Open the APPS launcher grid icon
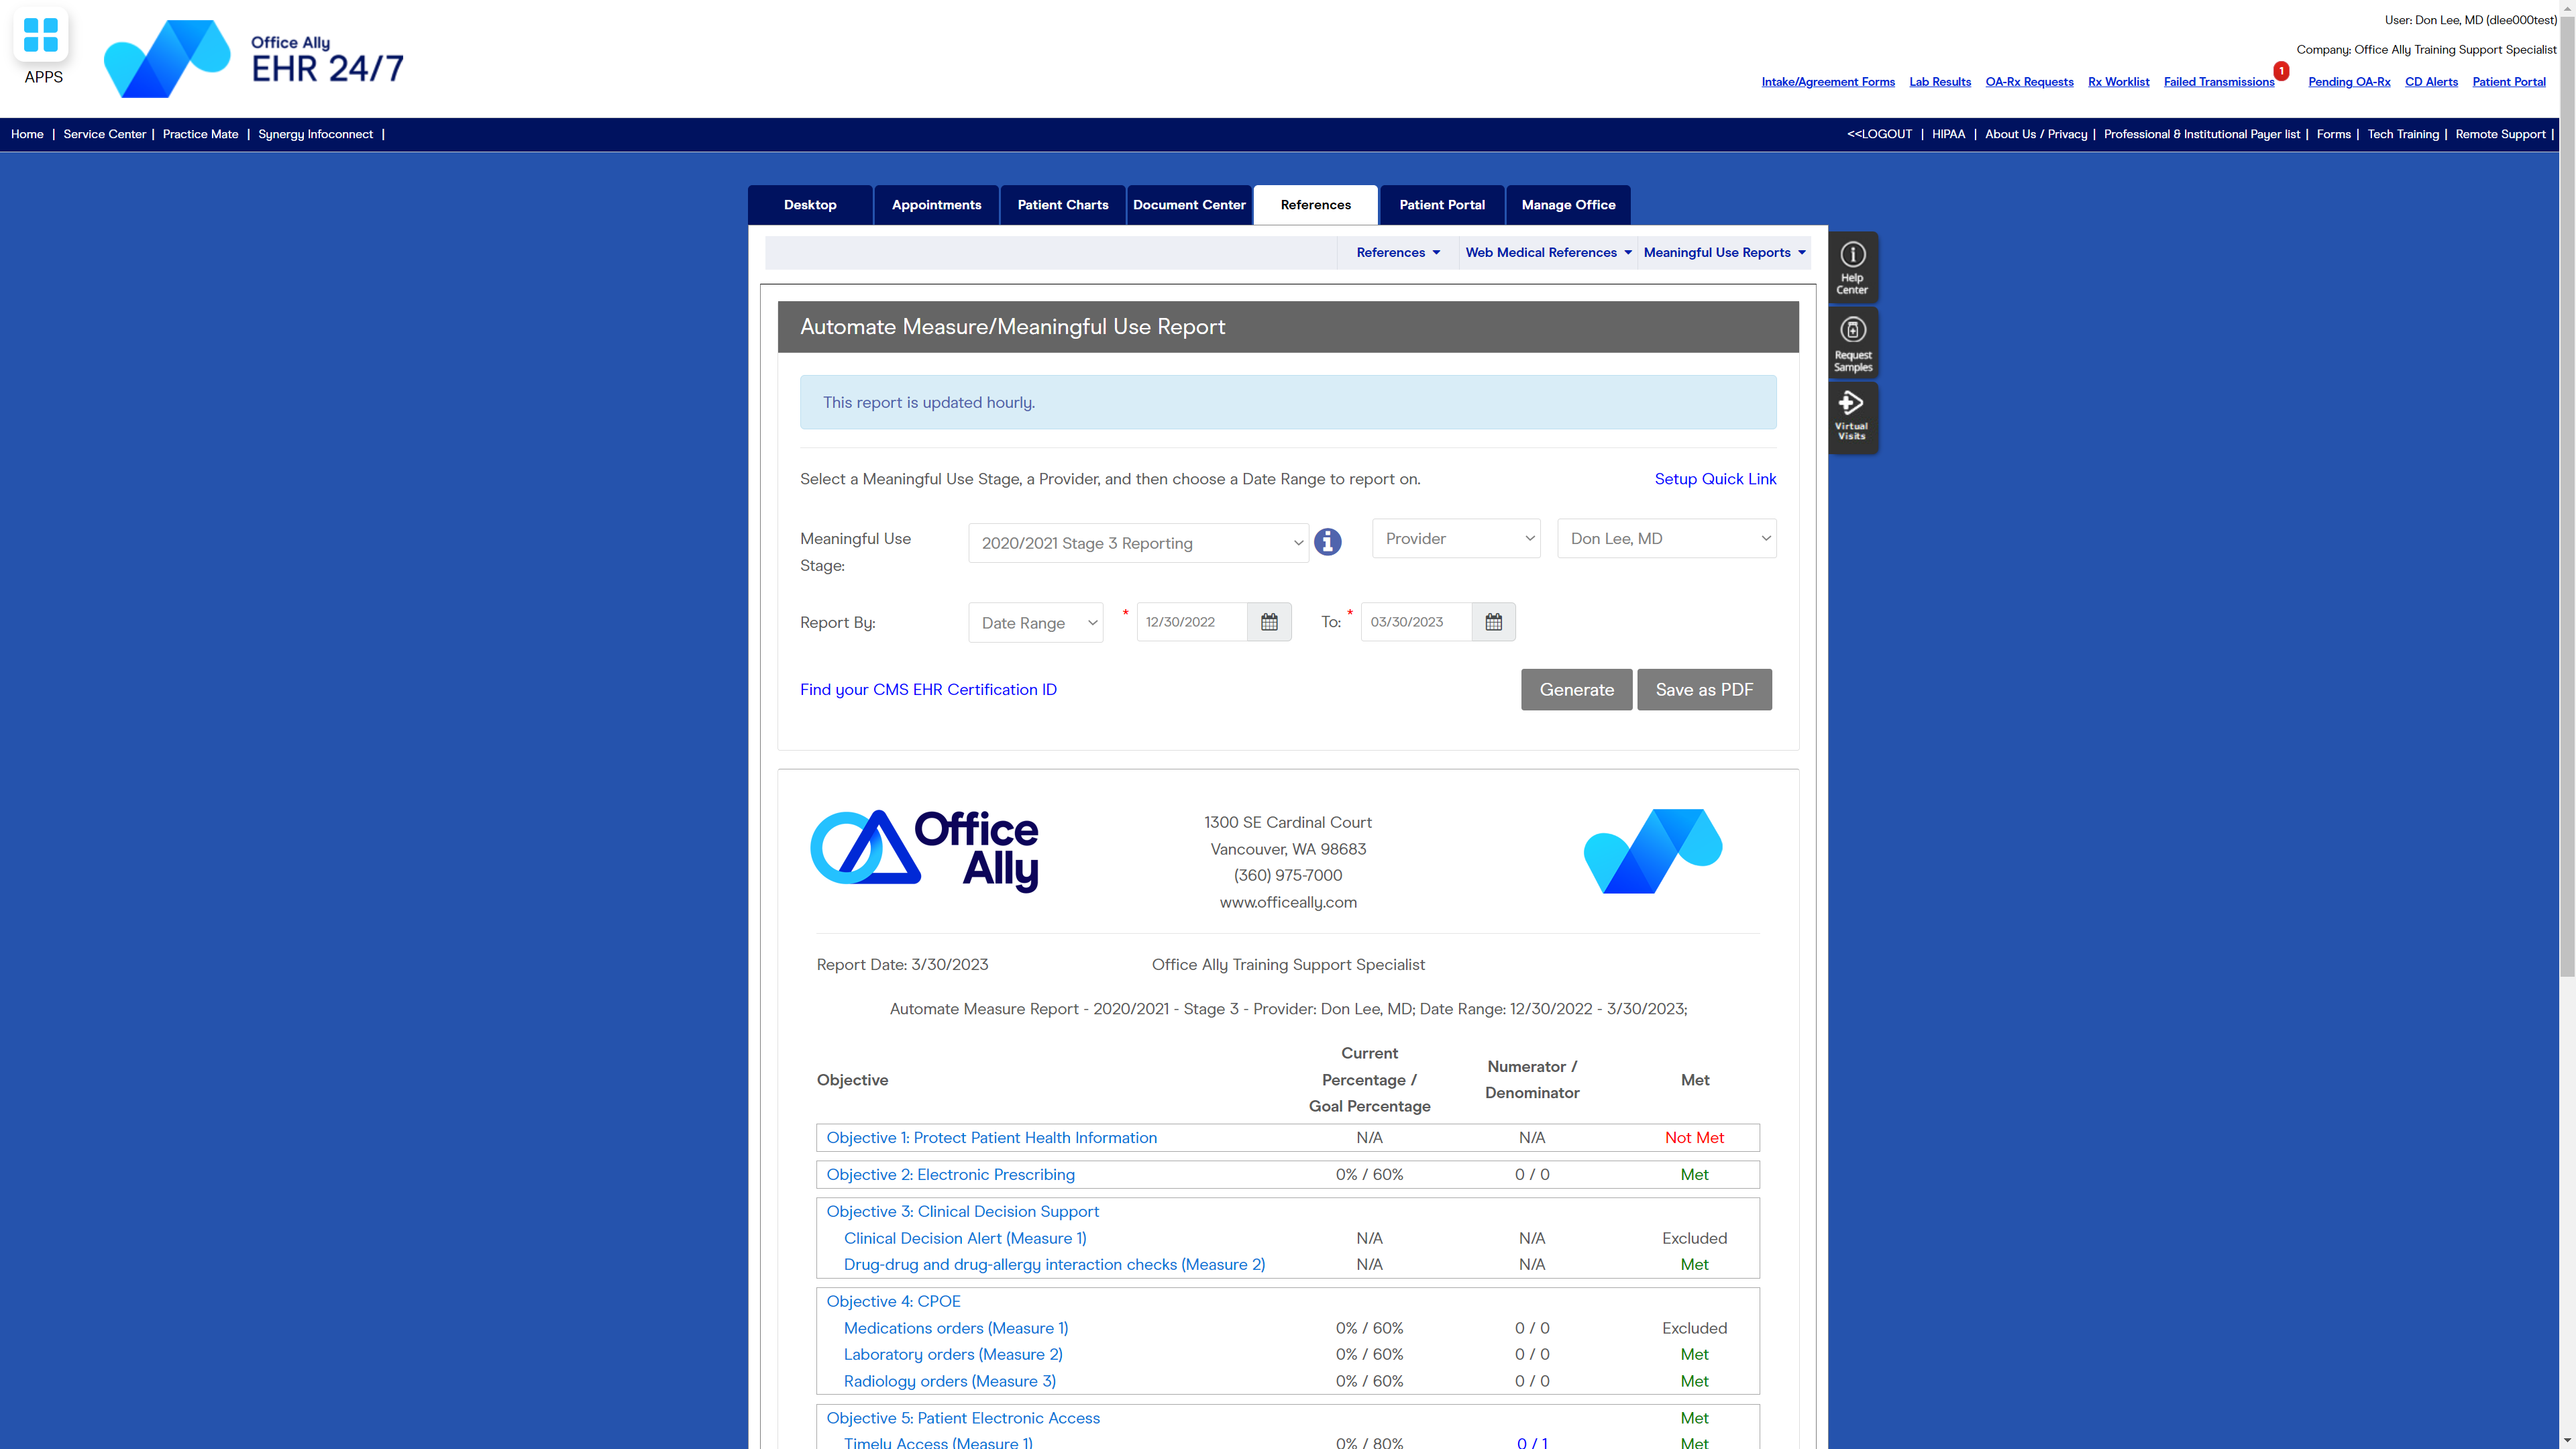Image resolution: width=2576 pixels, height=1449 pixels. [41, 34]
